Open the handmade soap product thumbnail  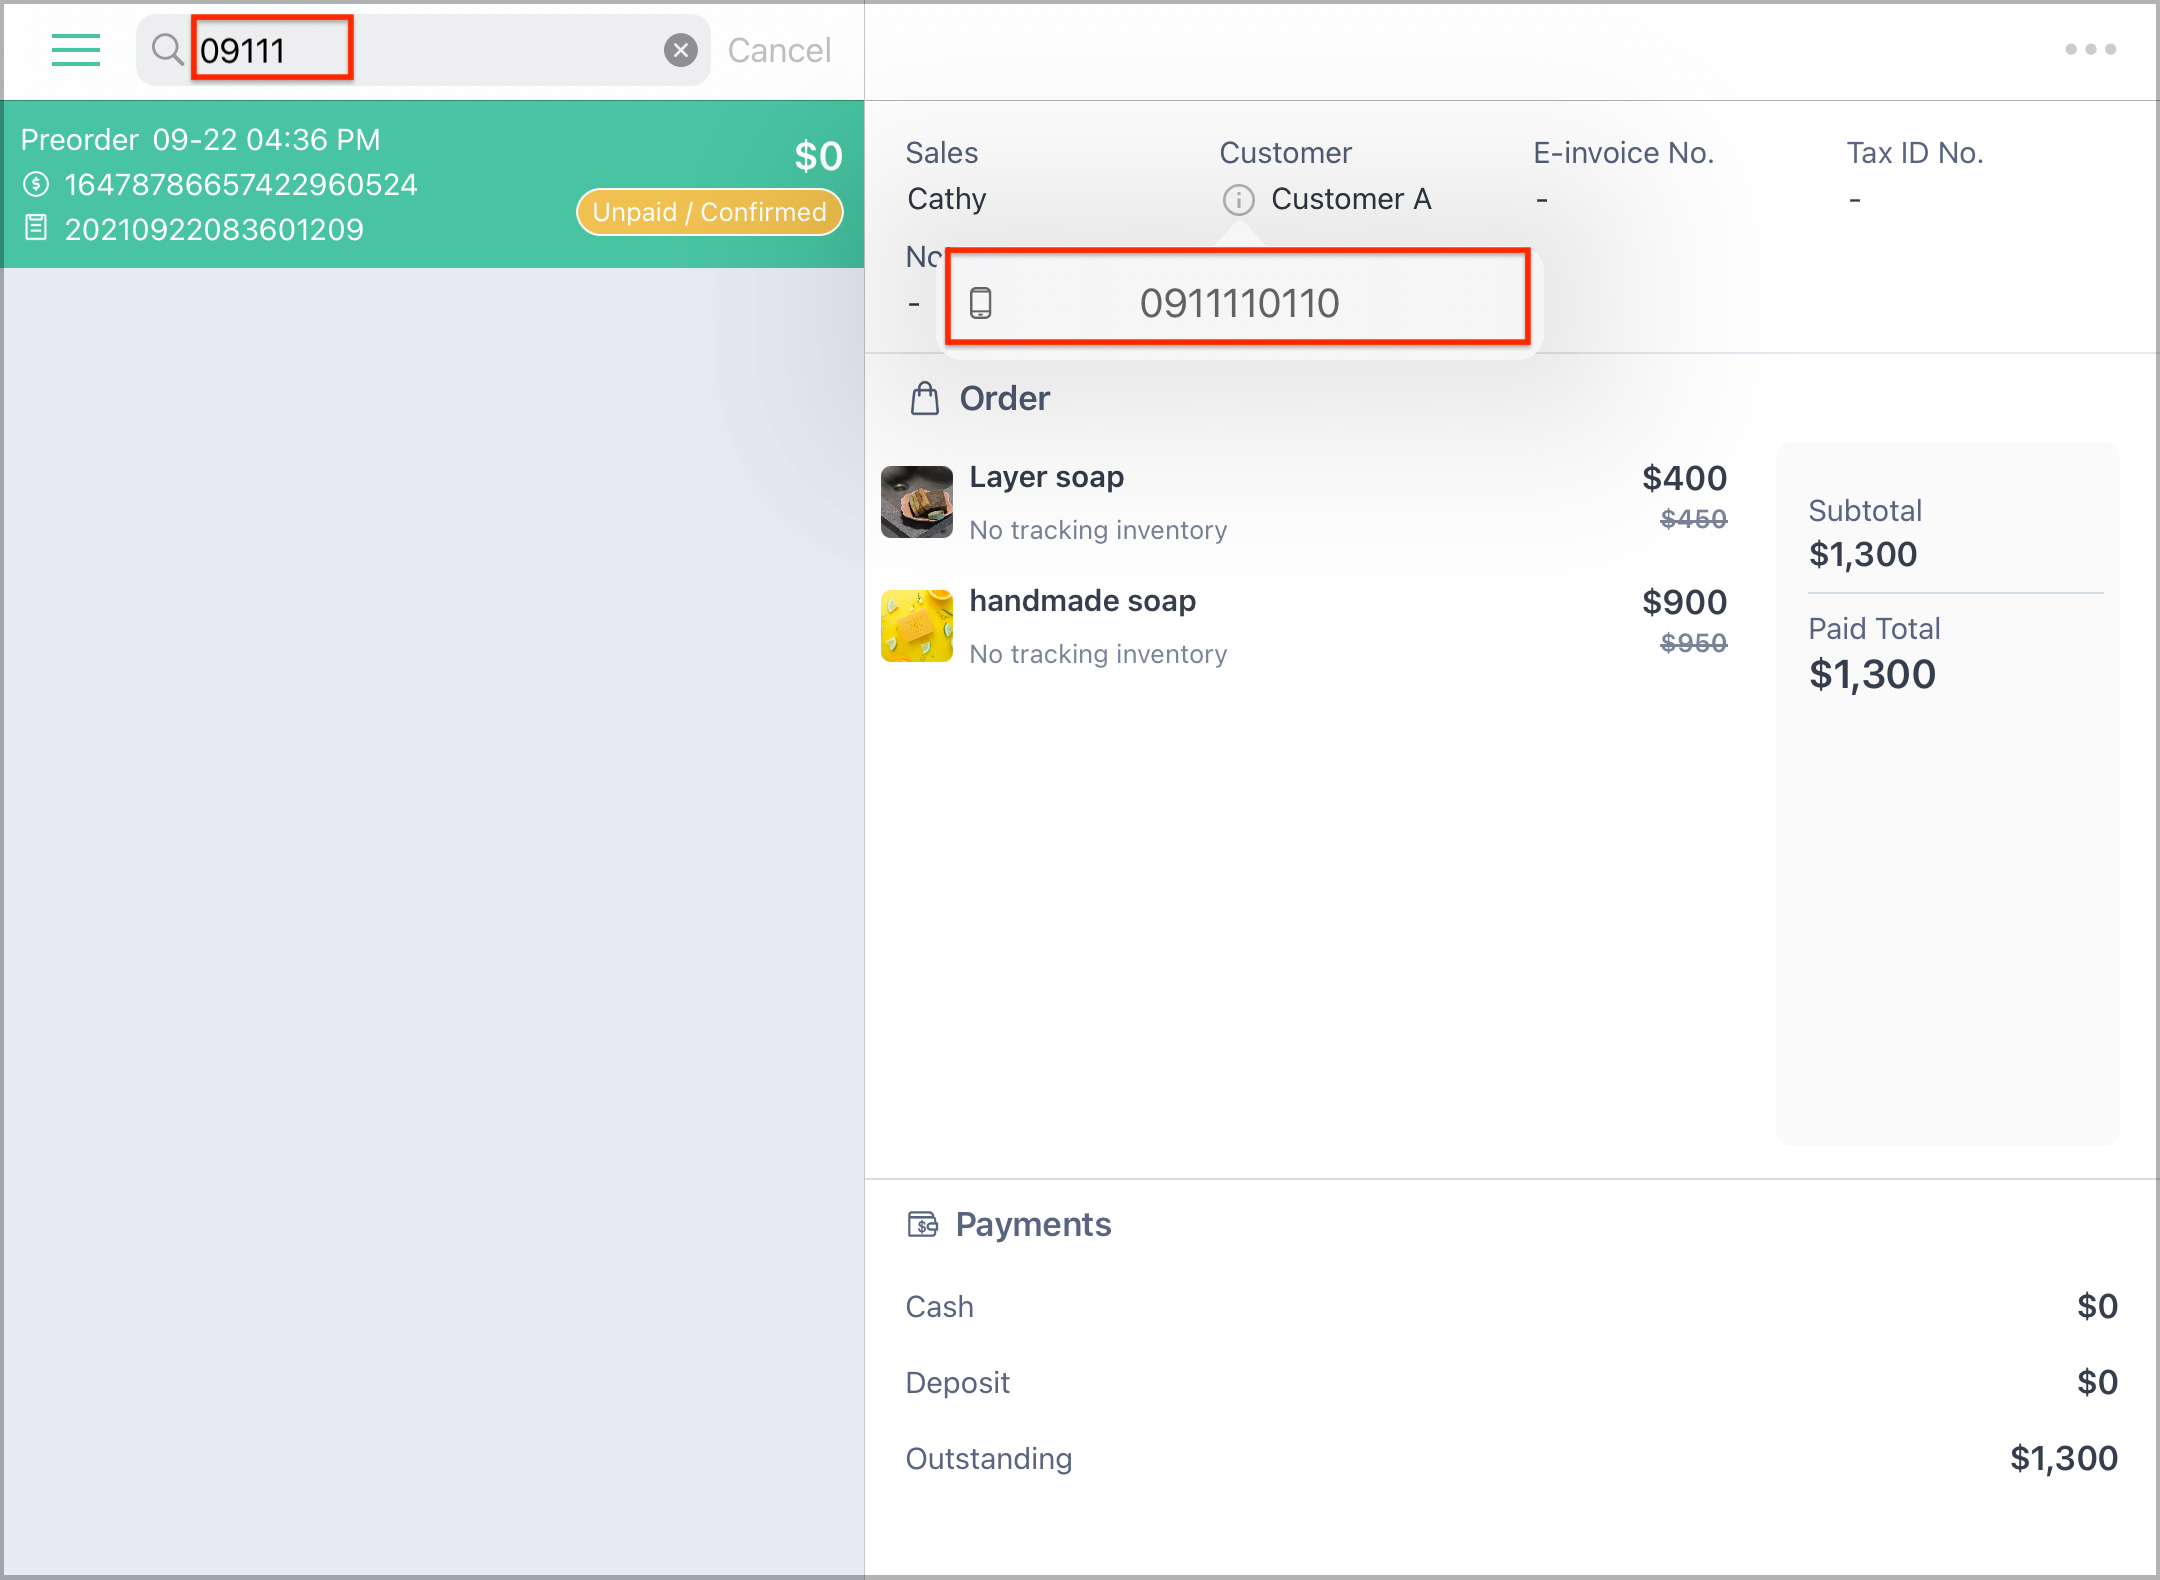tap(916, 626)
